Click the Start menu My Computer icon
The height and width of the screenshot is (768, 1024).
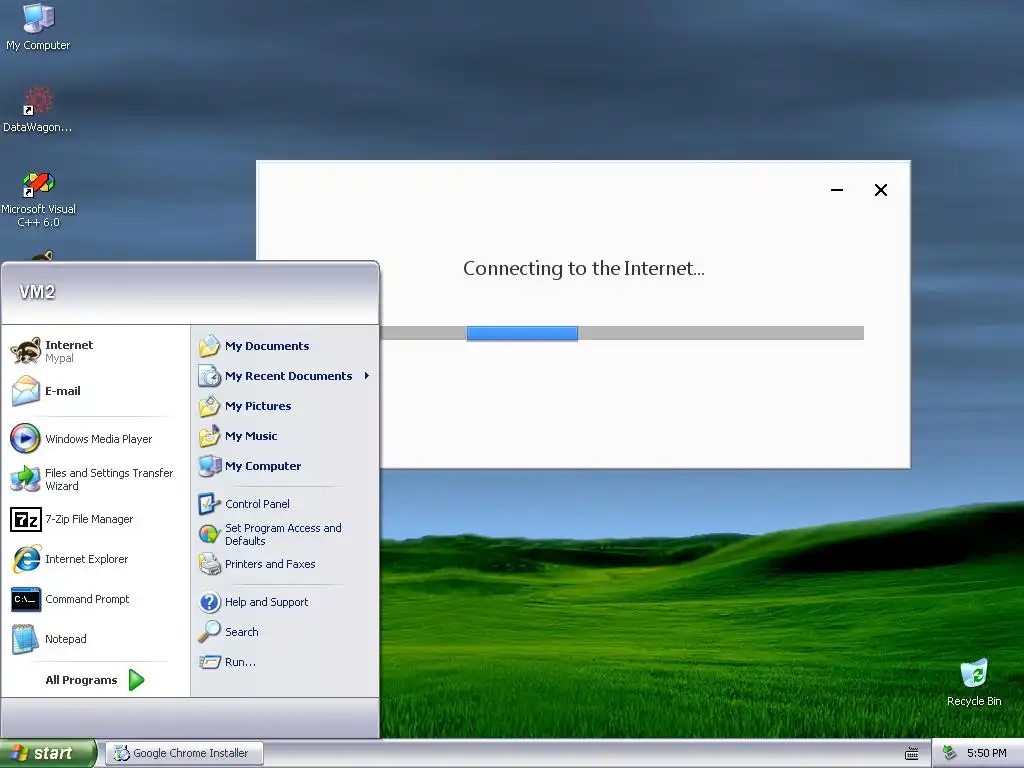[x=210, y=466]
